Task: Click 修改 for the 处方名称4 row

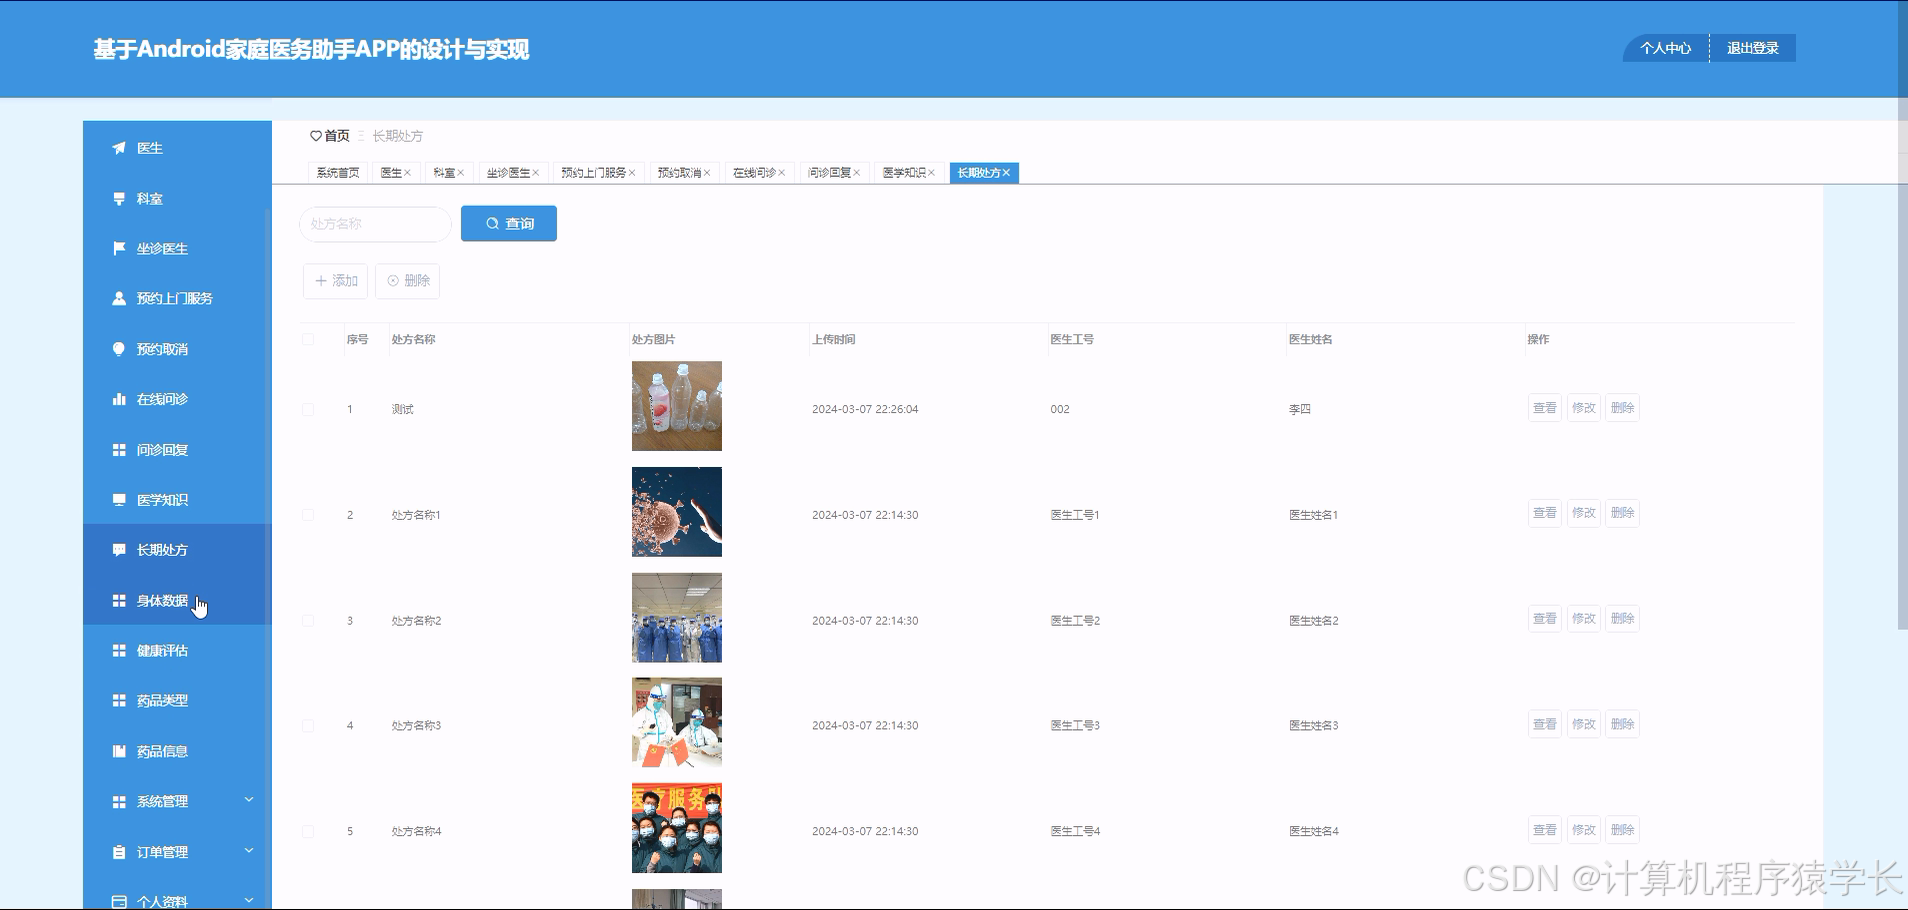Action: point(1584,830)
